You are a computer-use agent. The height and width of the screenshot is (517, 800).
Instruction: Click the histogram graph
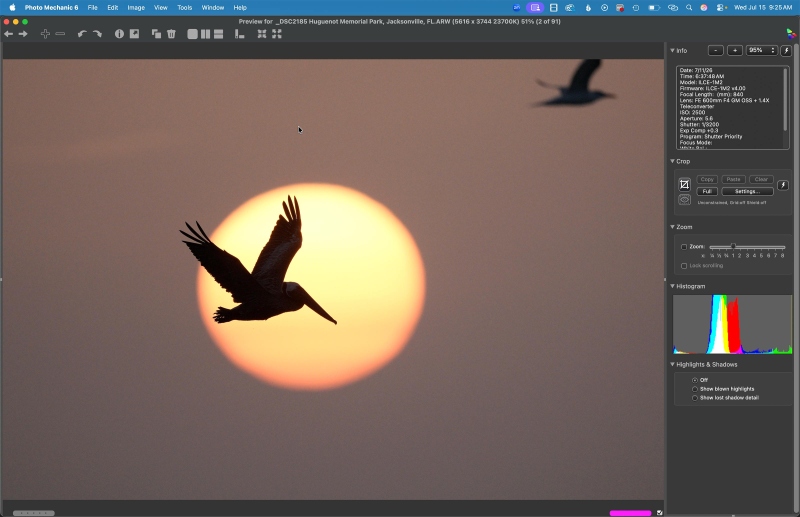[x=732, y=324]
